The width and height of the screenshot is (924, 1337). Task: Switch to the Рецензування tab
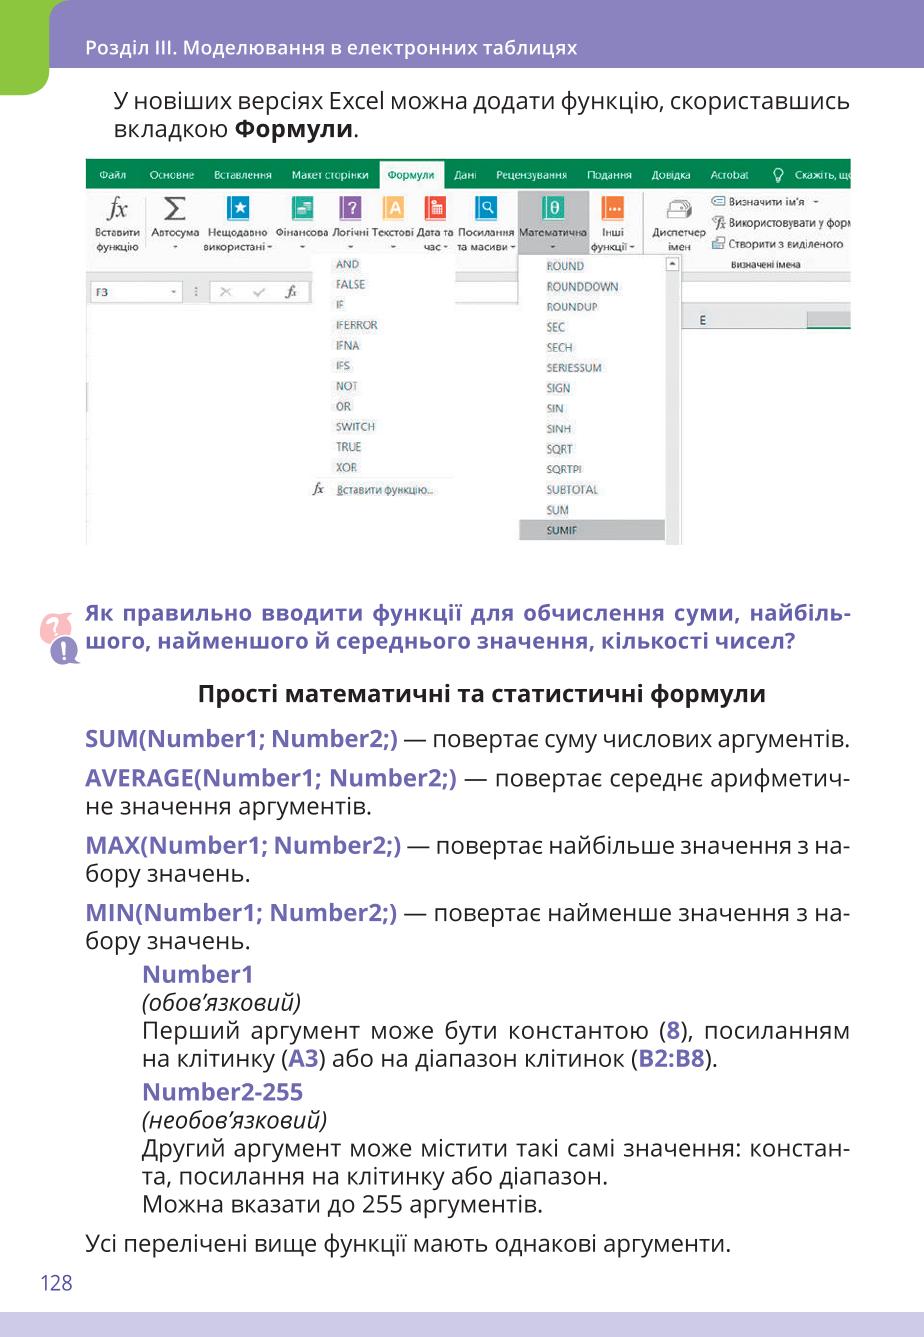pos(531,175)
